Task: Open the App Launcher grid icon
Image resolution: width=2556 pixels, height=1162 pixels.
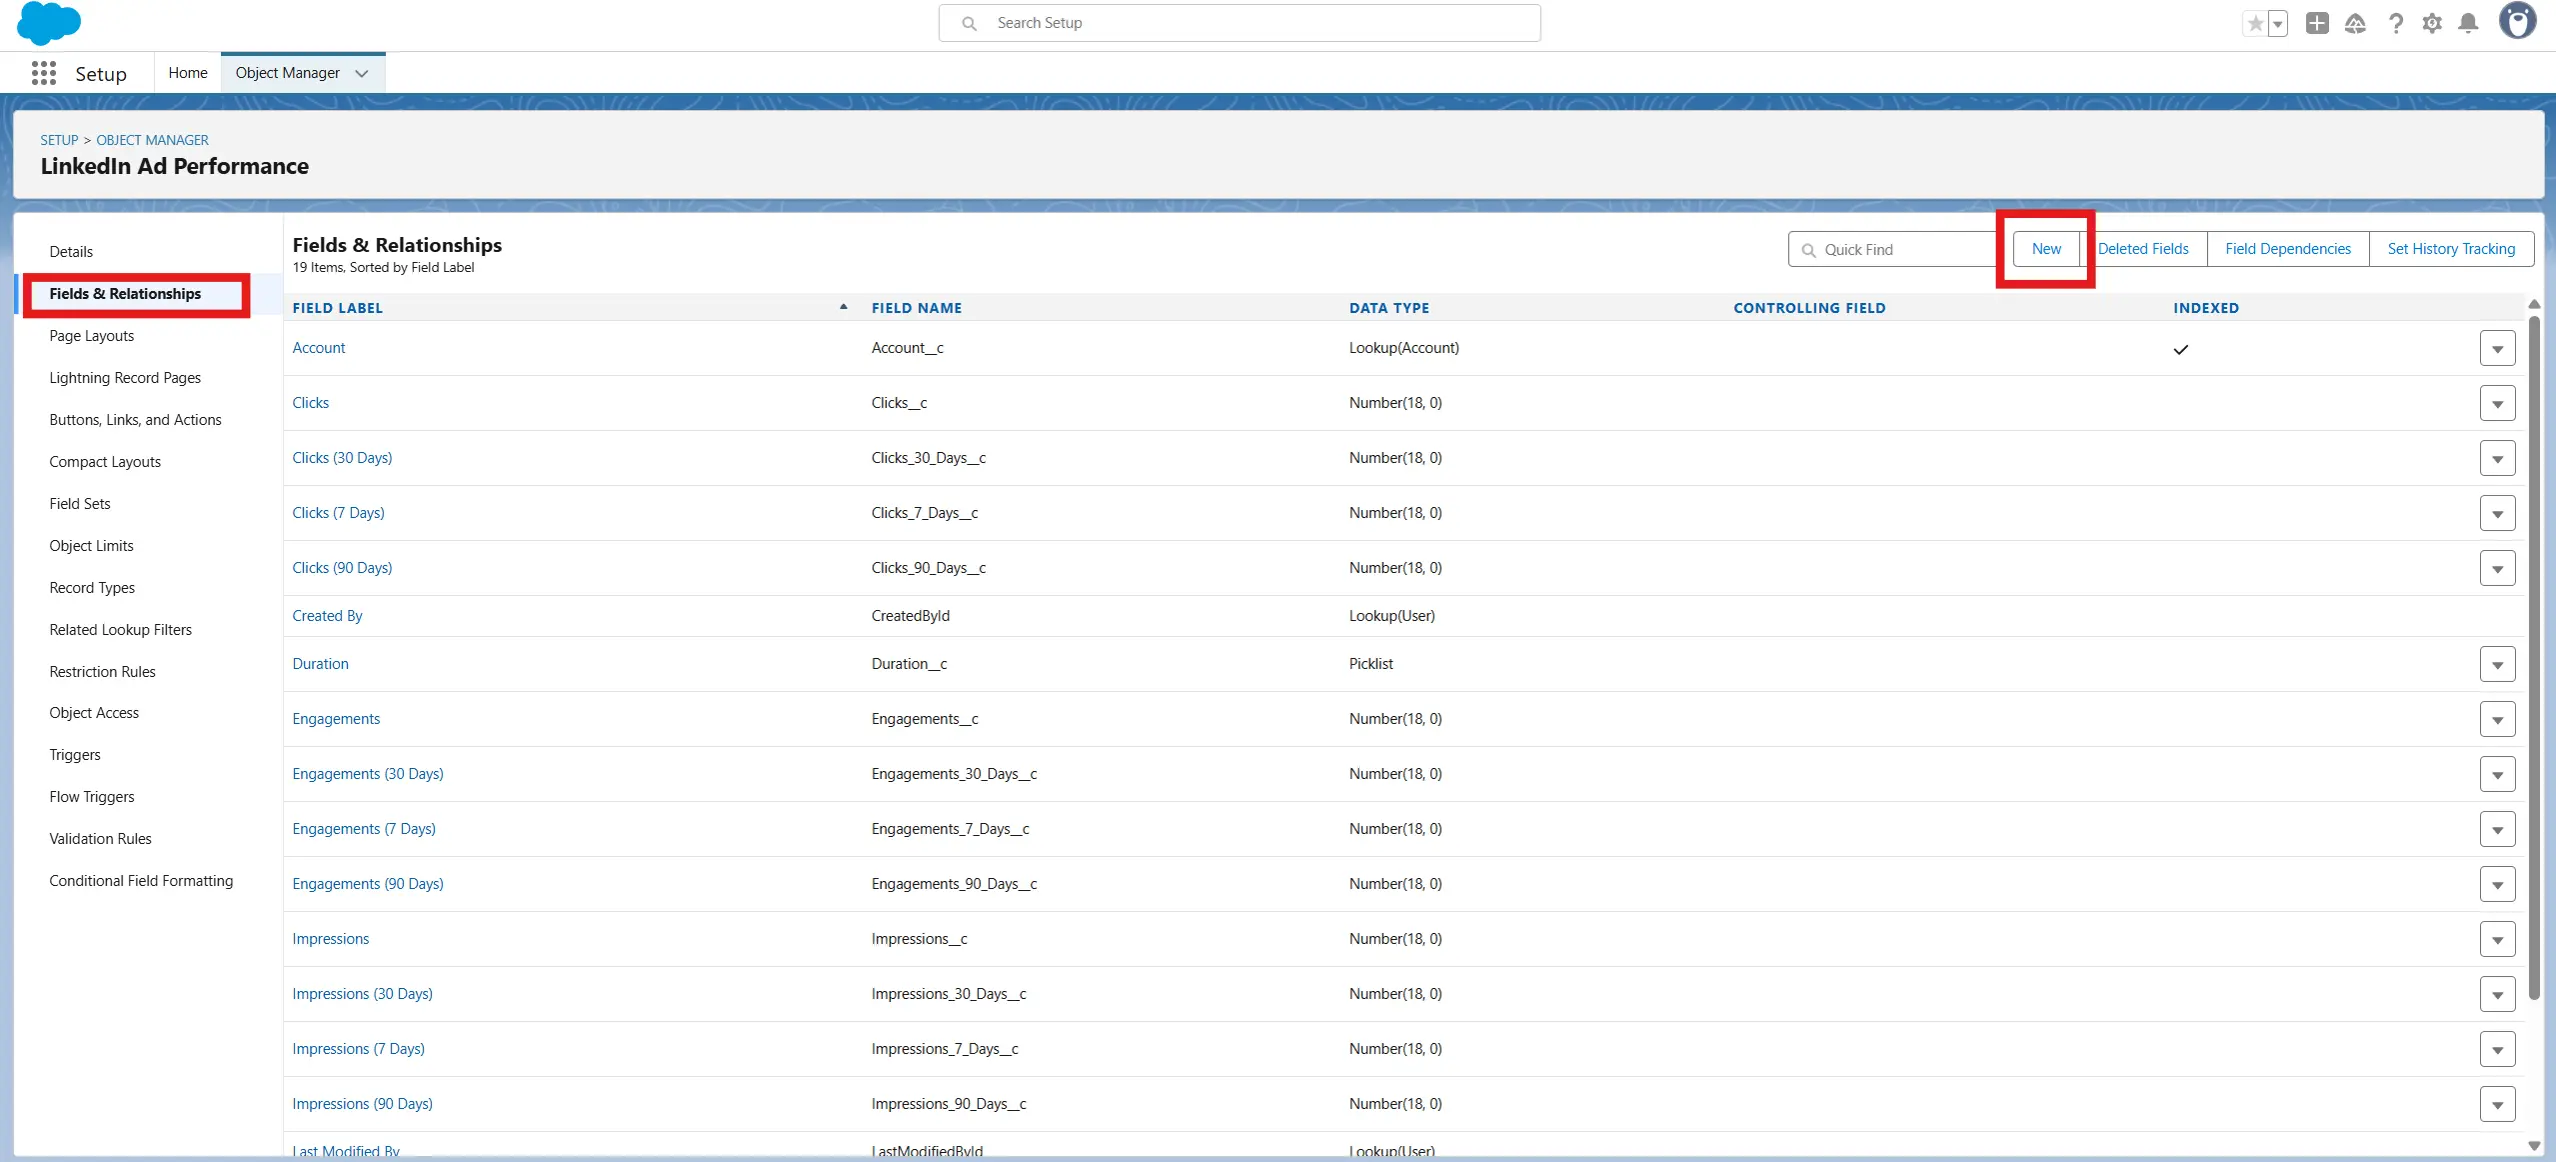Action: [x=43, y=73]
